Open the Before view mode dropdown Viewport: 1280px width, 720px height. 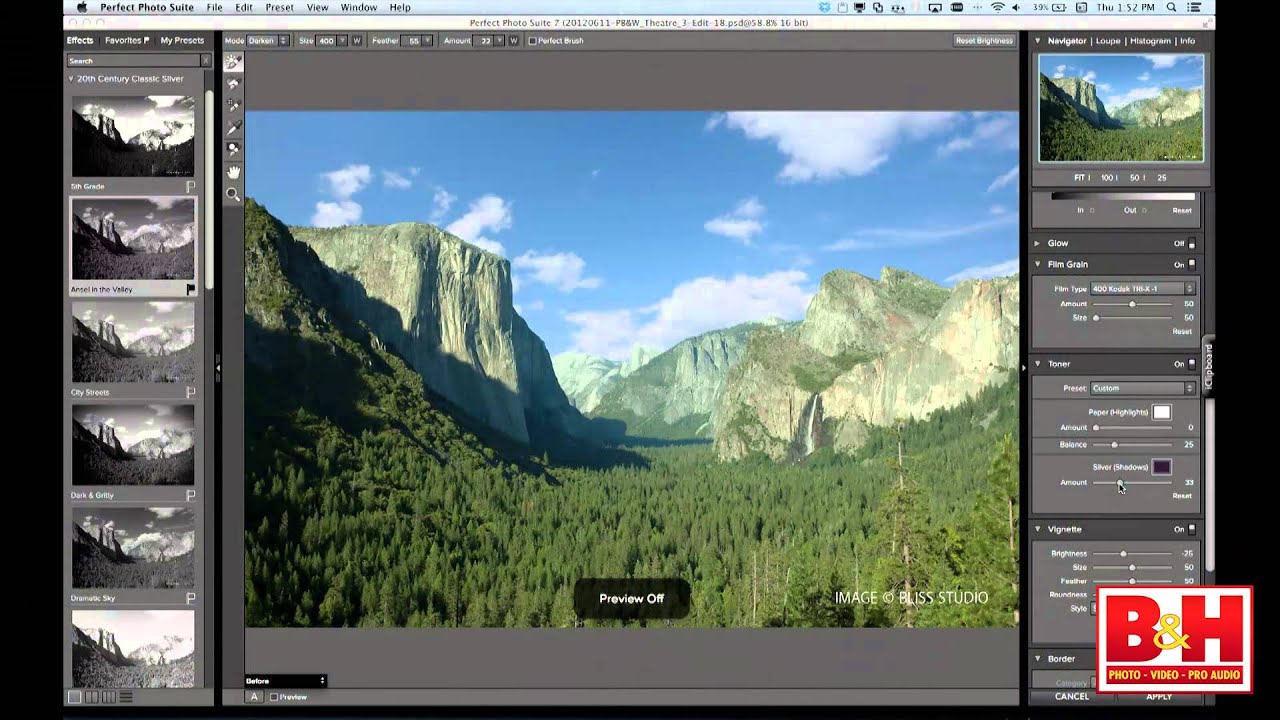click(x=286, y=681)
